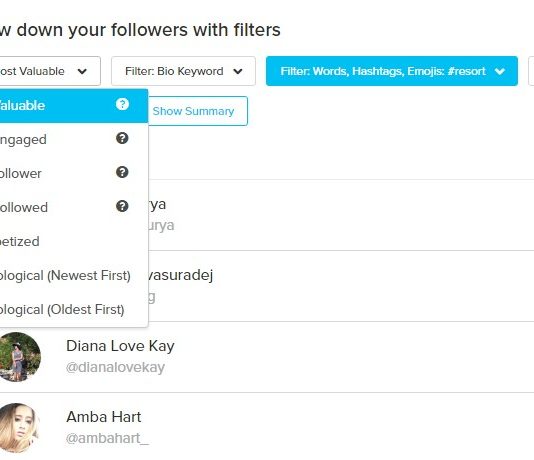Click chevron on Most Valuable dropdown
This screenshot has height=460, width=534.
tap(82, 72)
